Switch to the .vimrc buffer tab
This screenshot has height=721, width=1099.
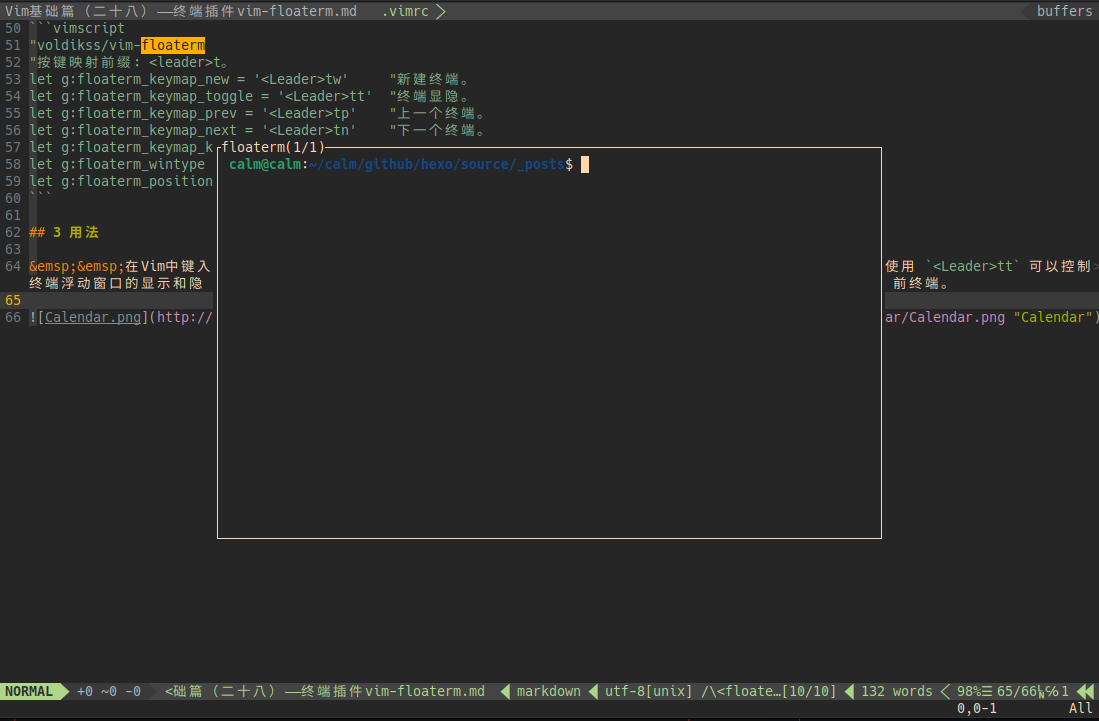[405, 11]
